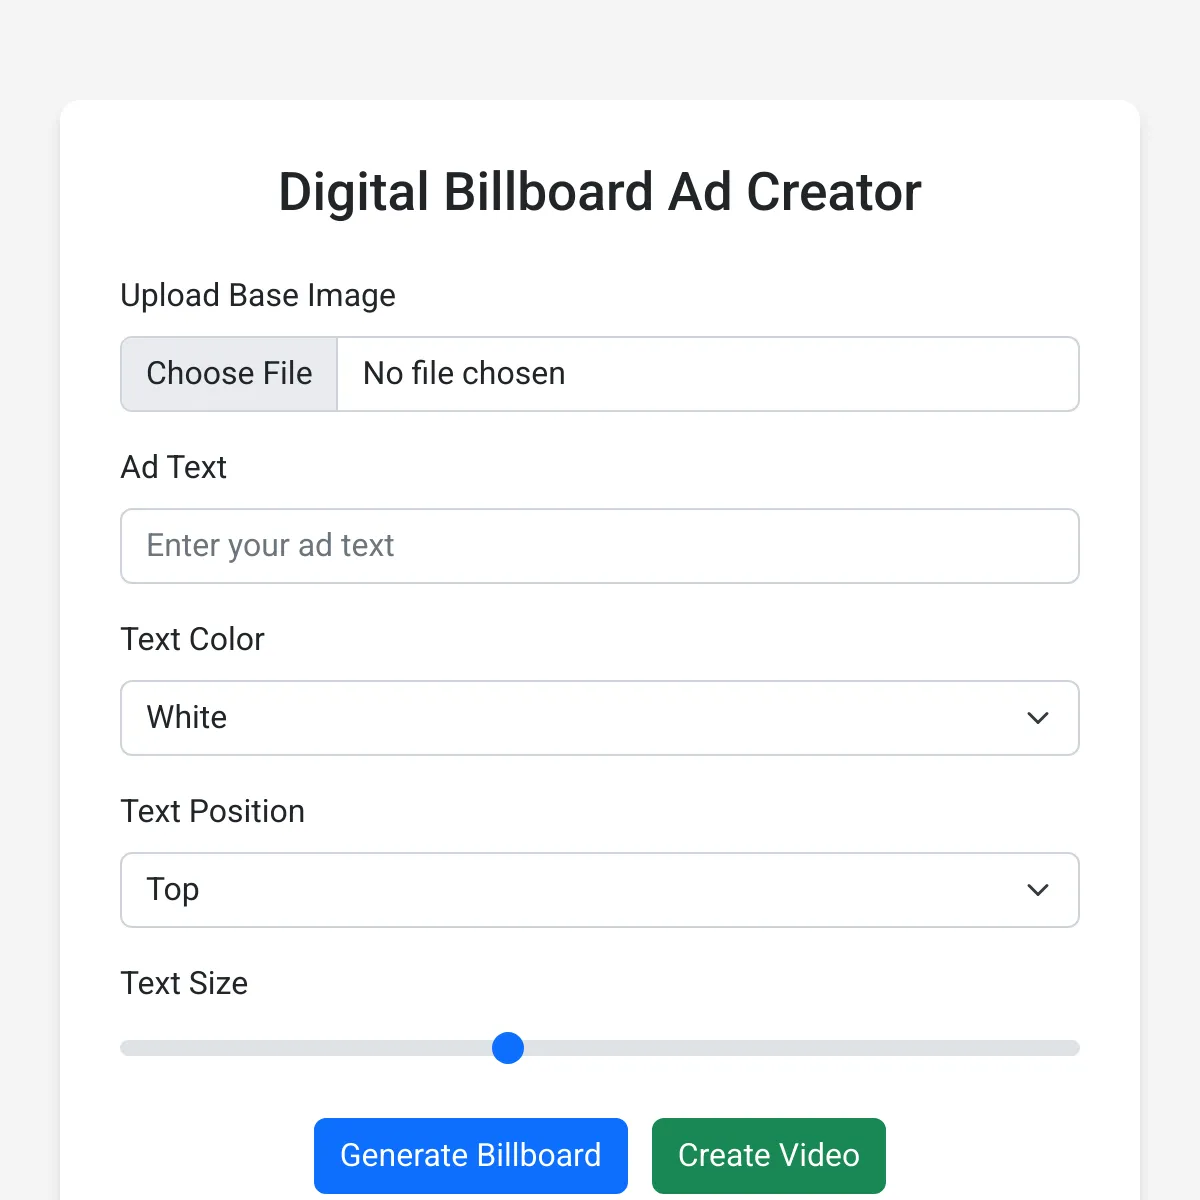Click the 'Text Size' label
This screenshot has width=1200, height=1200.
184,984
